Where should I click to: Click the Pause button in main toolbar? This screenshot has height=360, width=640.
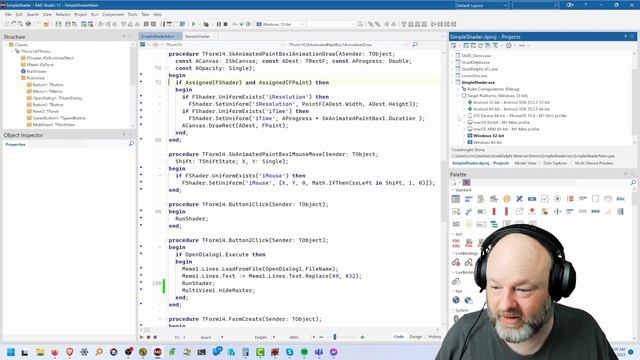[218, 24]
